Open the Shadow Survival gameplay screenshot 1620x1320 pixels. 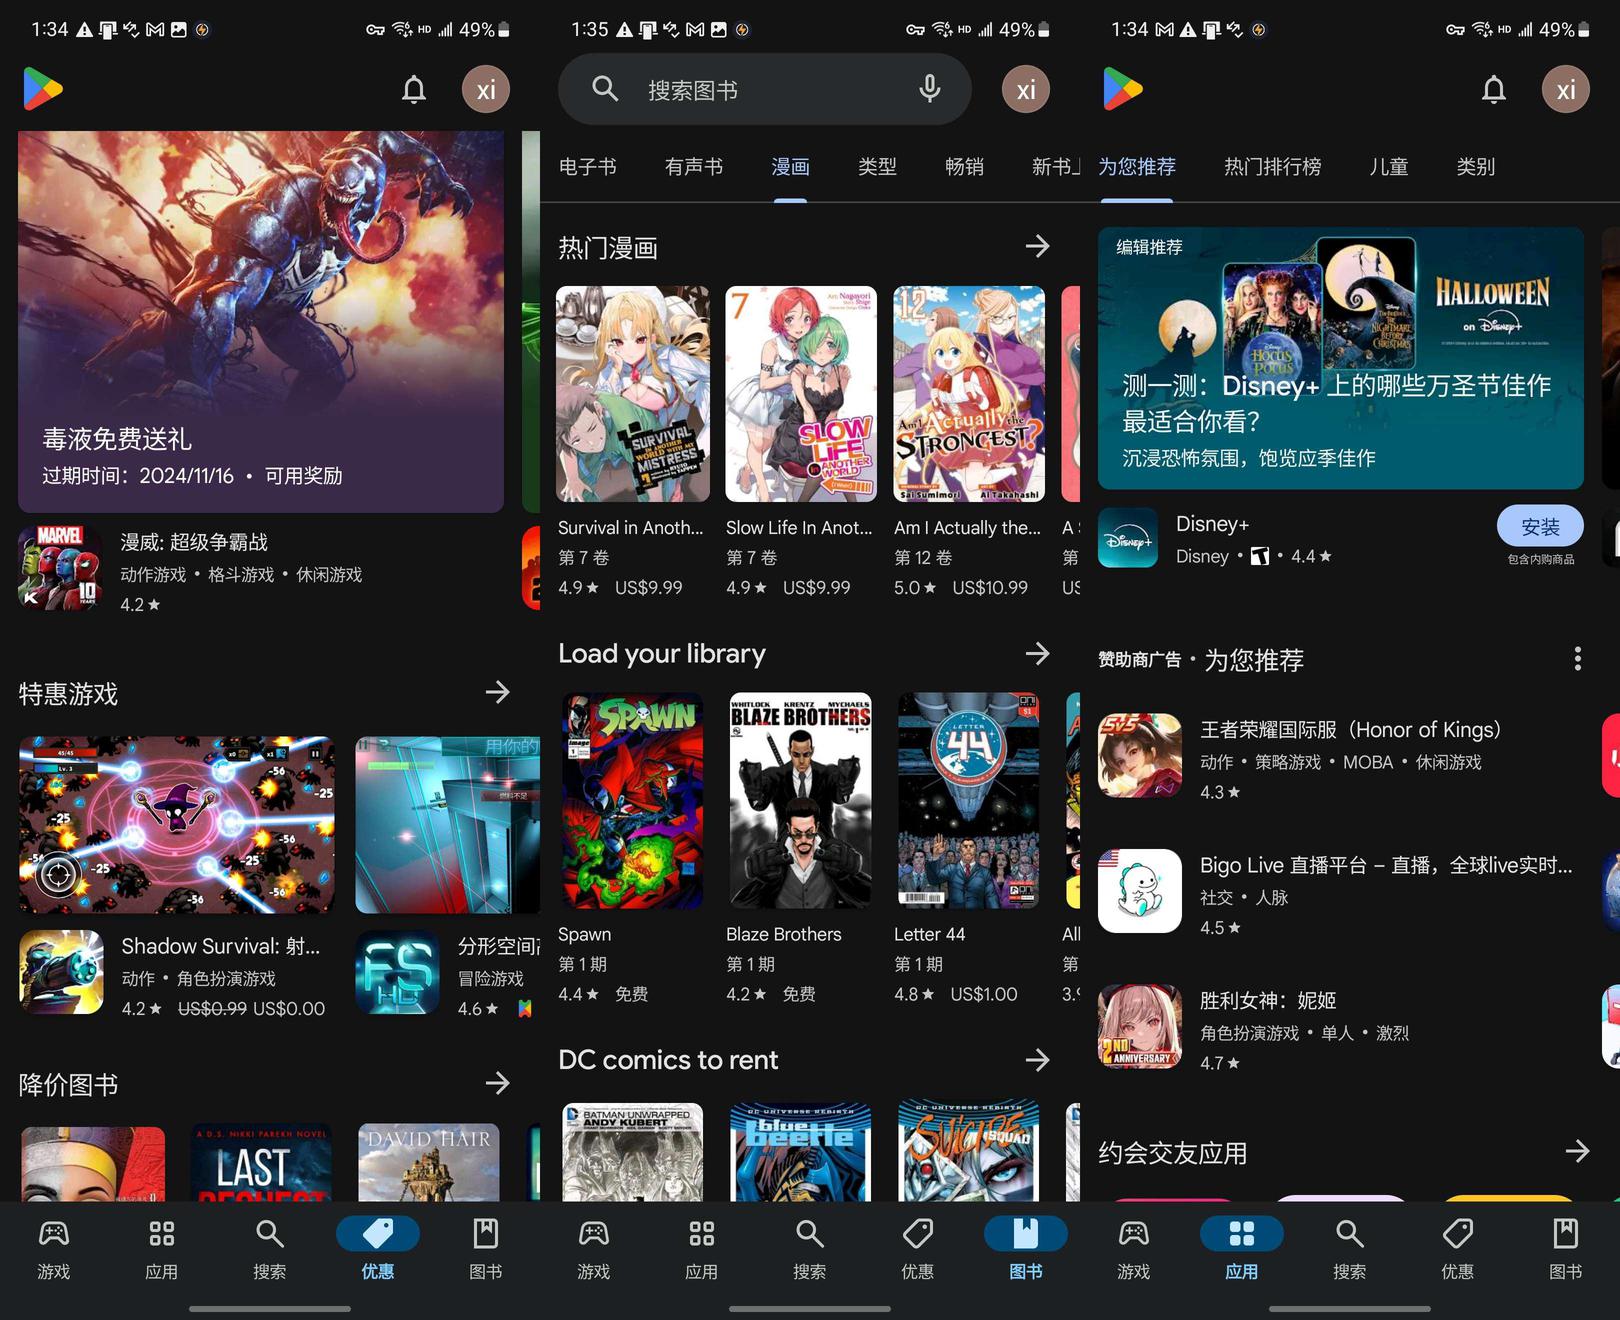[x=177, y=825]
